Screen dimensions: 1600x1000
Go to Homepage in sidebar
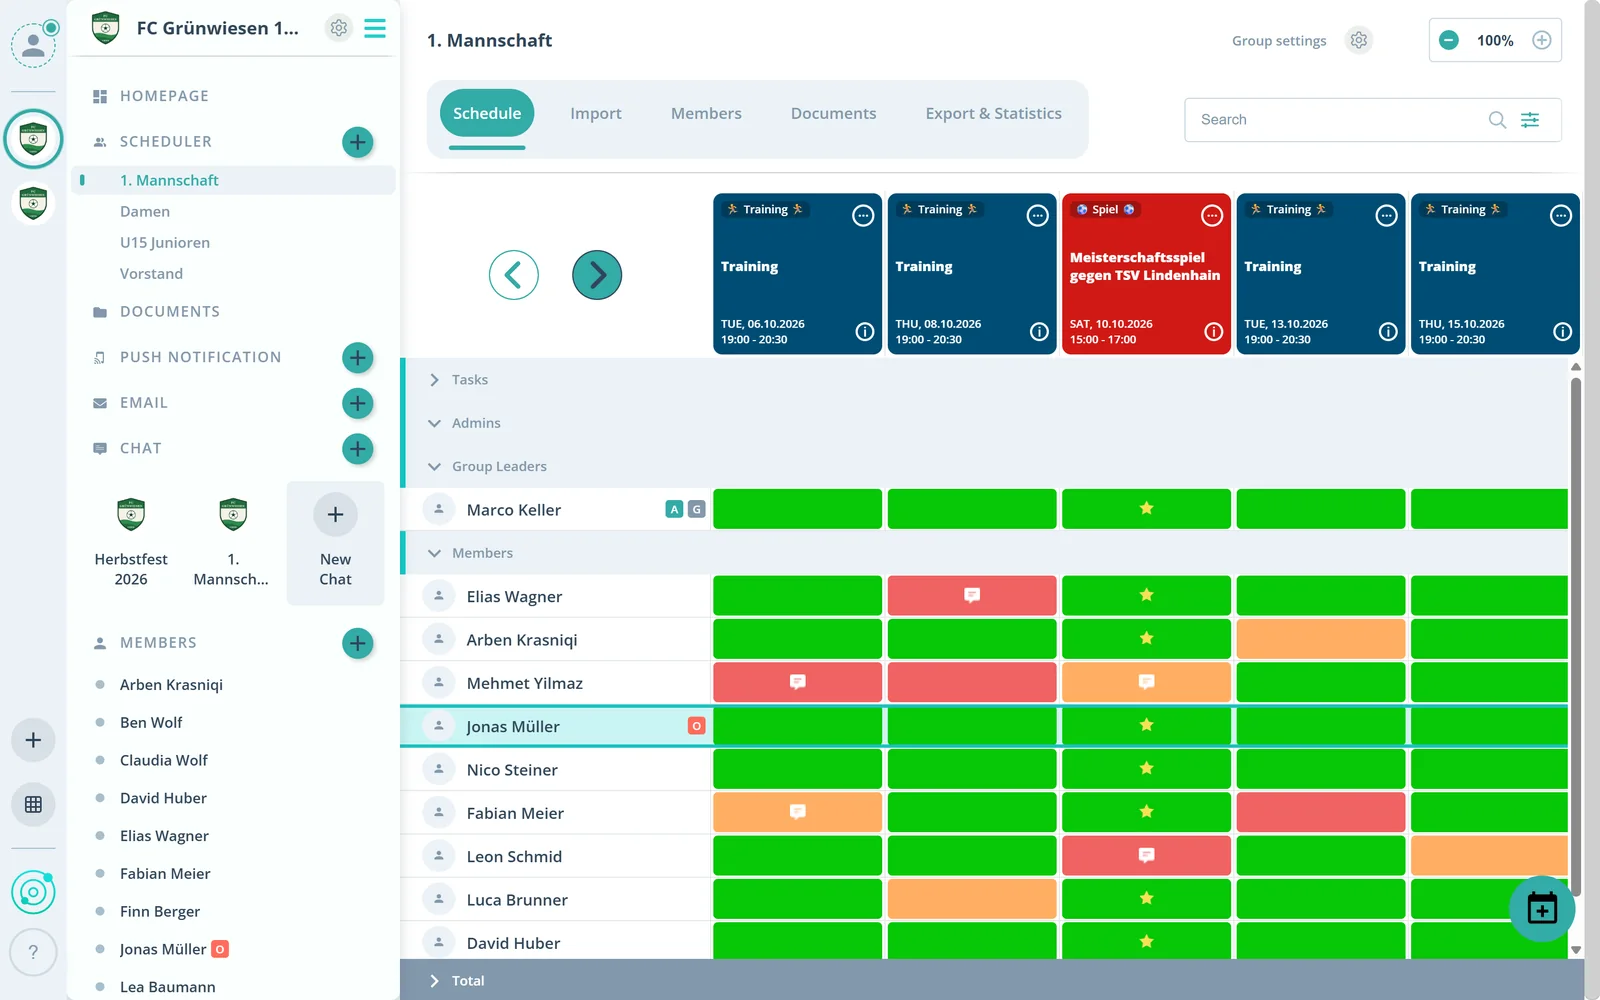pyautogui.click(x=164, y=96)
